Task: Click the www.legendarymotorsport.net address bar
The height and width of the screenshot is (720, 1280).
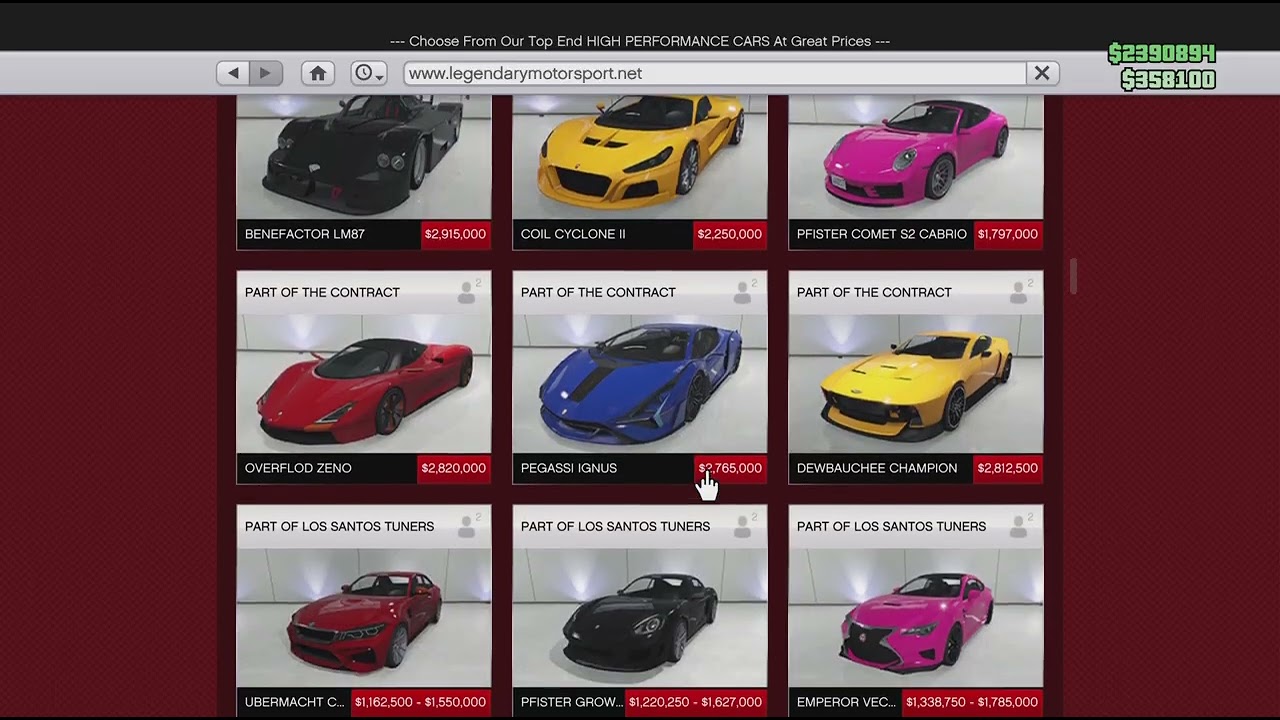Action: 715,73
